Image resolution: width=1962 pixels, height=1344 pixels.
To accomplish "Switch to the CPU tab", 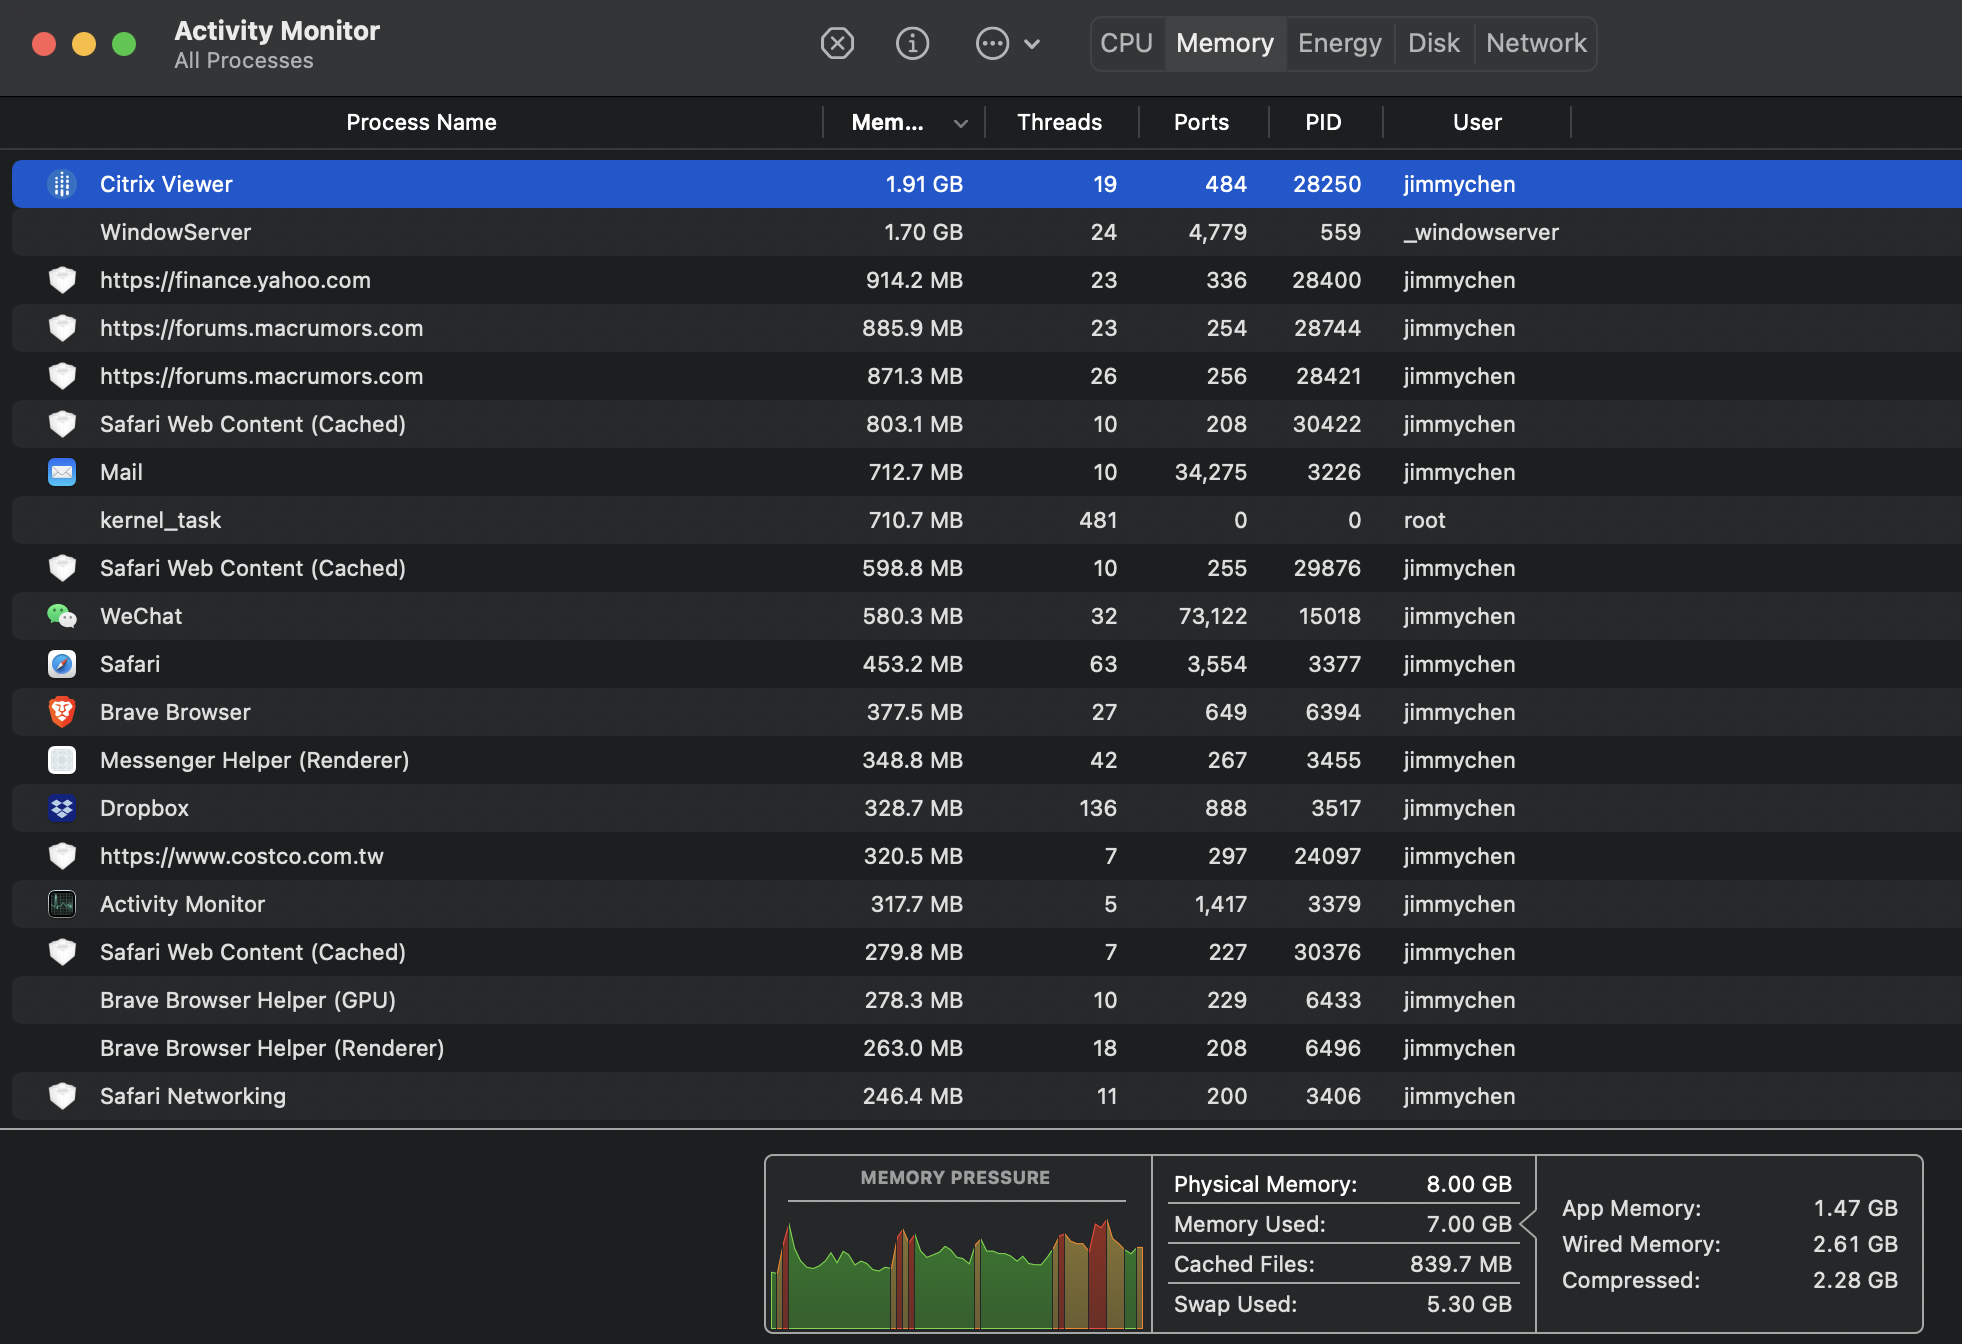I will (1126, 43).
